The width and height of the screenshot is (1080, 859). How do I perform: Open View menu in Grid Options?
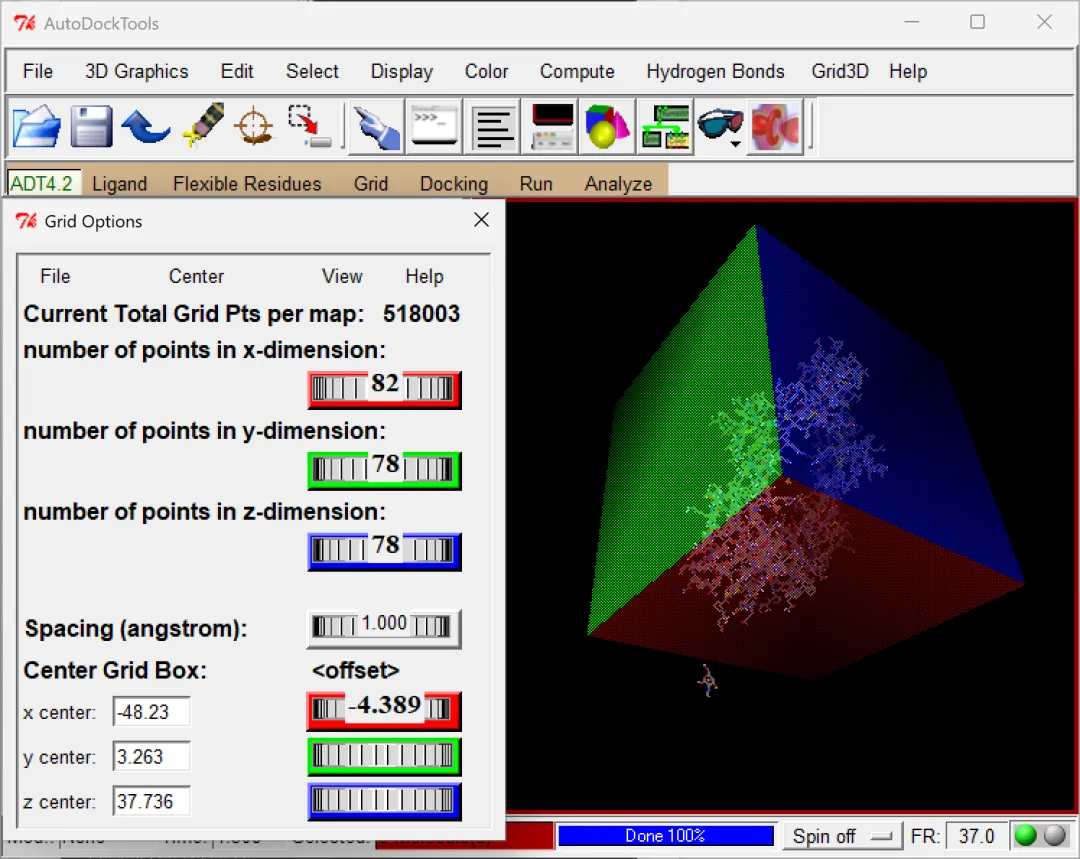point(342,276)
